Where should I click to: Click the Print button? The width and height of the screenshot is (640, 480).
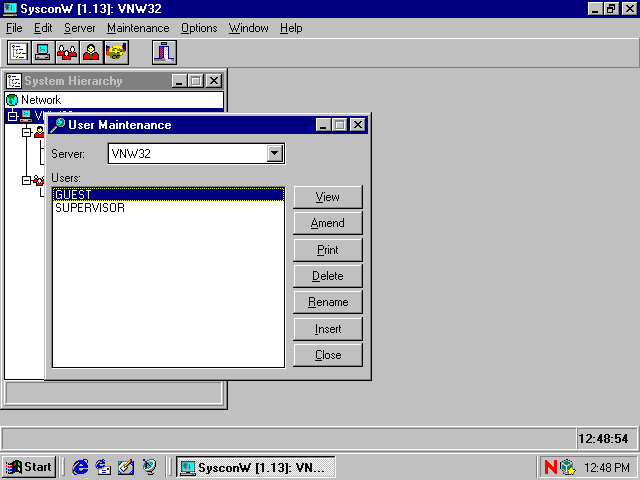pyautogui.click(x=328, y=250)
